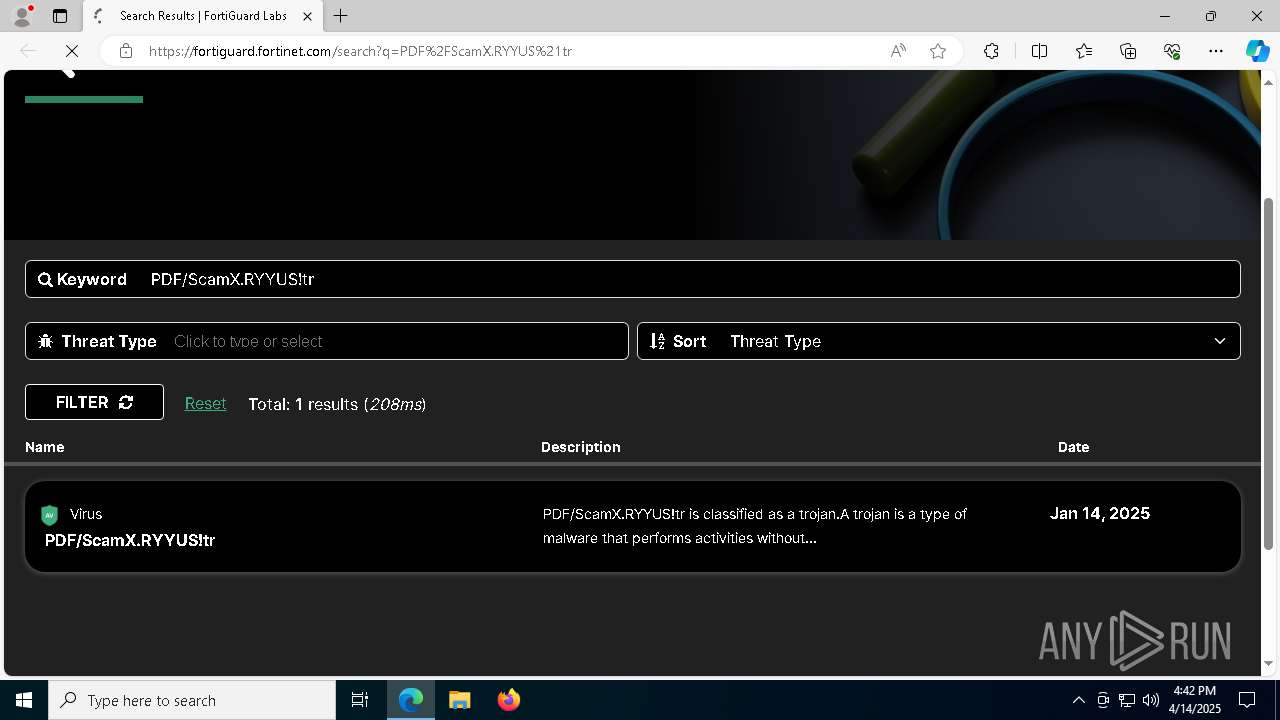Click the Virus shield icon

tap(49, 515)
